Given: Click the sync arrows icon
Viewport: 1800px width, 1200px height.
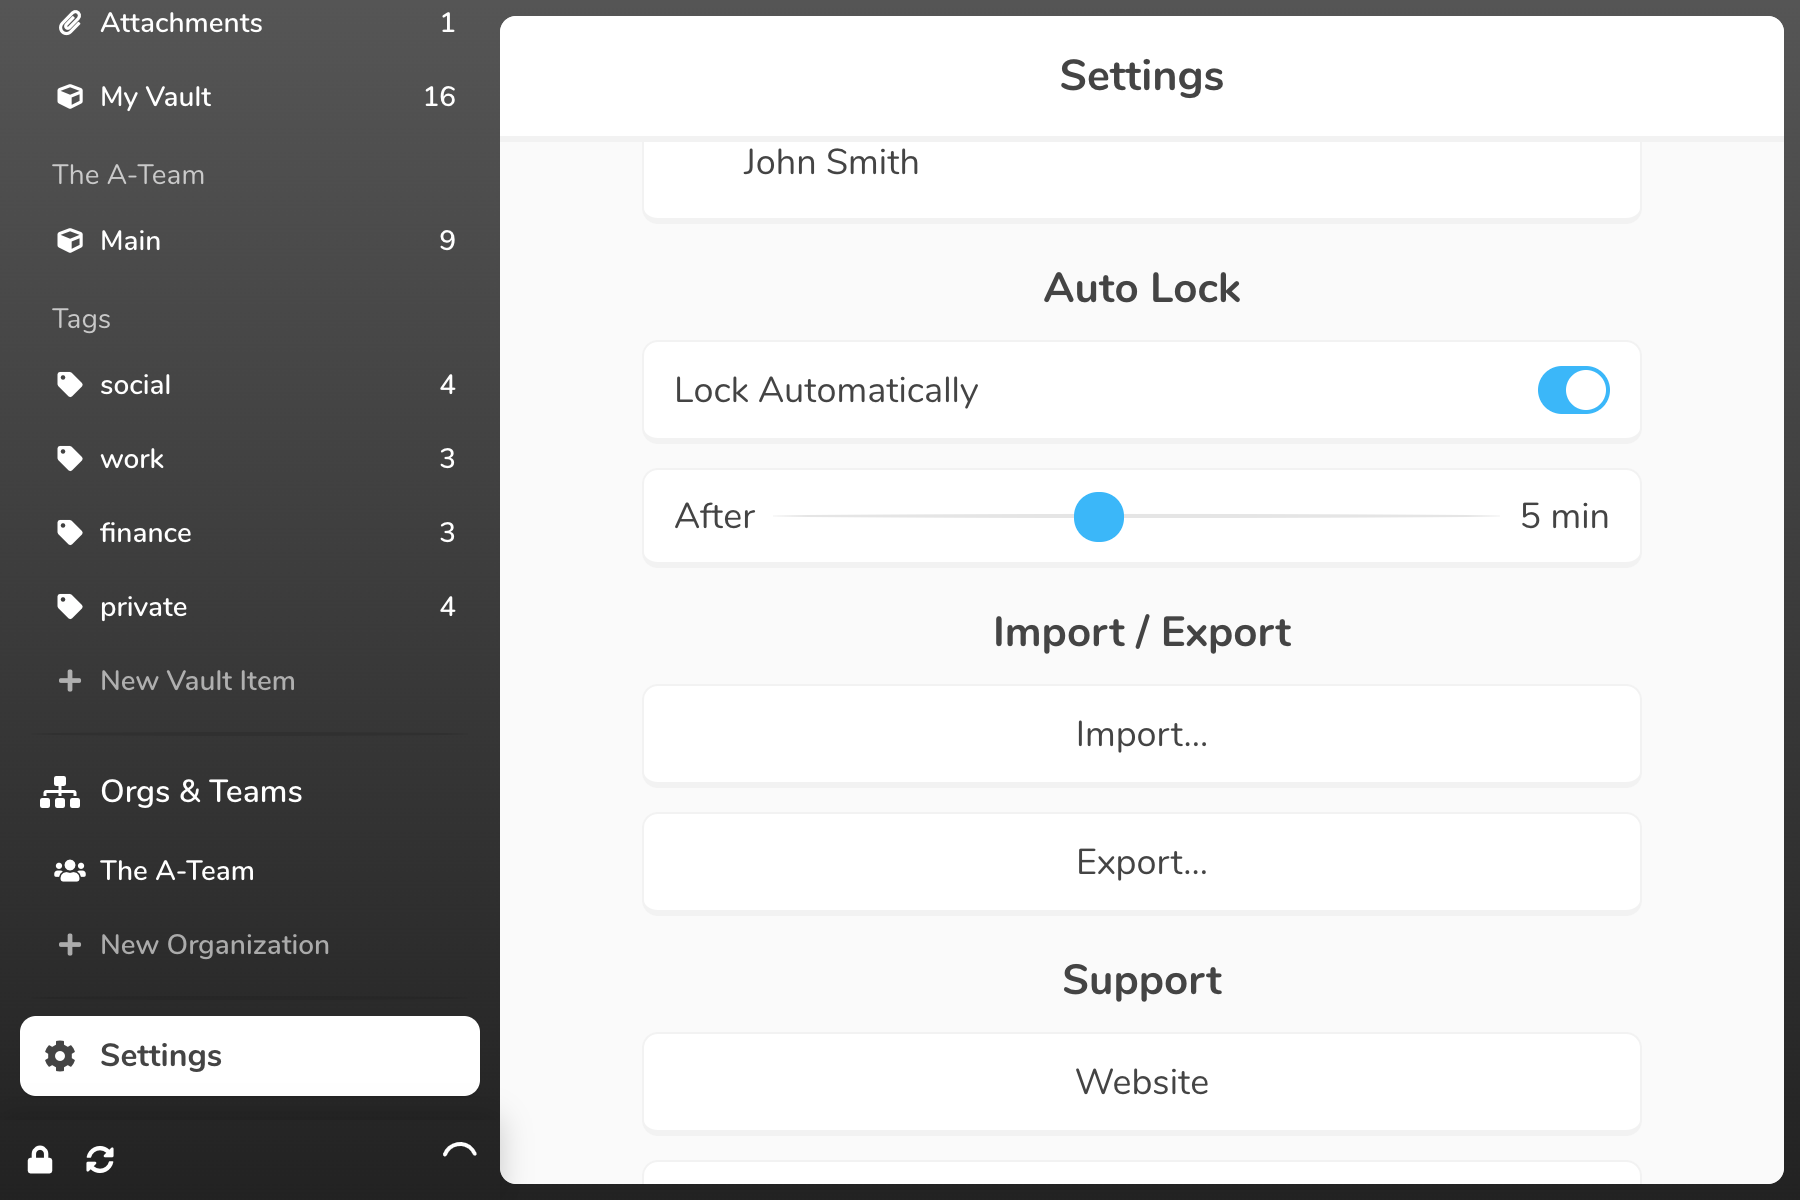Looking at the screenshot, I should click(x=100, y=1160).
